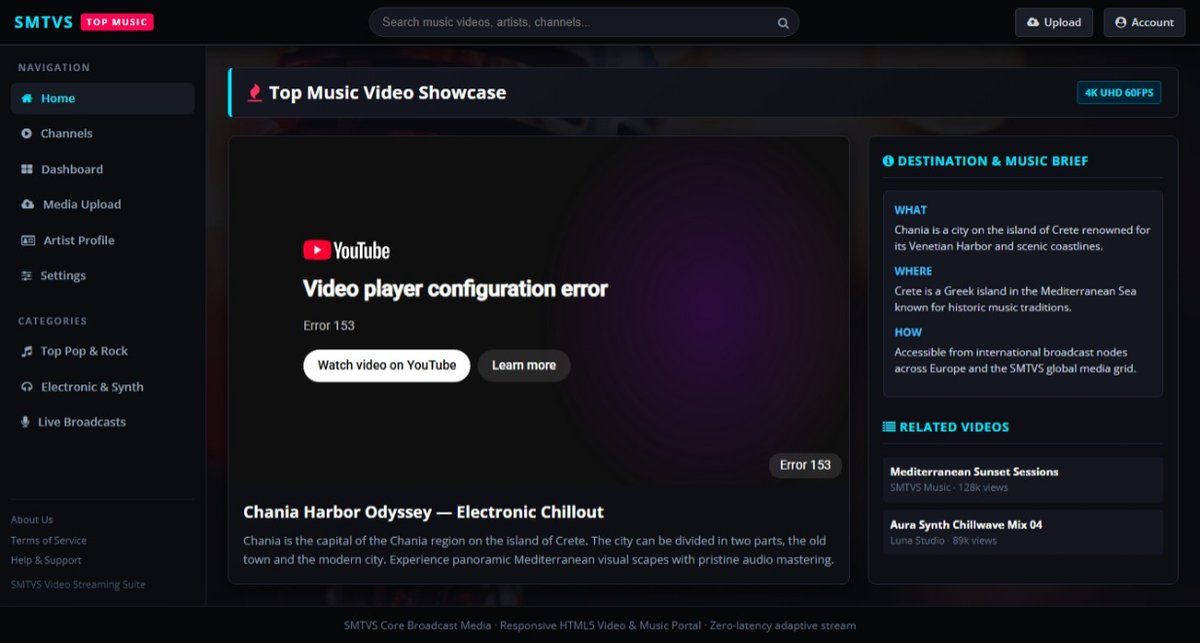Click Watch video on YouTube
This screenshot has height=643, width=1200.
click(x=386, y=366)
